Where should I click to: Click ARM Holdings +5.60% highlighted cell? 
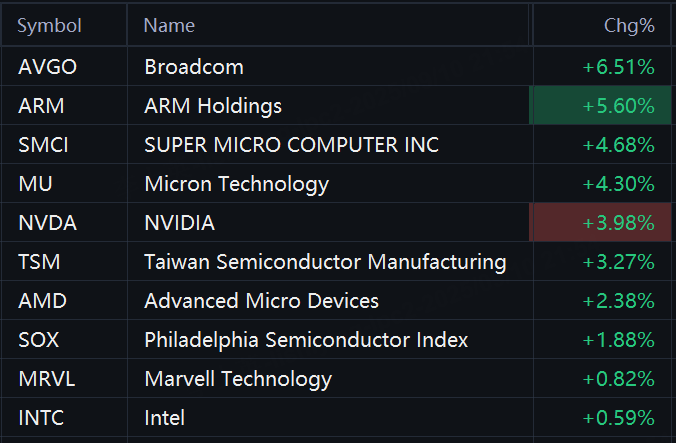pos(601,106)
